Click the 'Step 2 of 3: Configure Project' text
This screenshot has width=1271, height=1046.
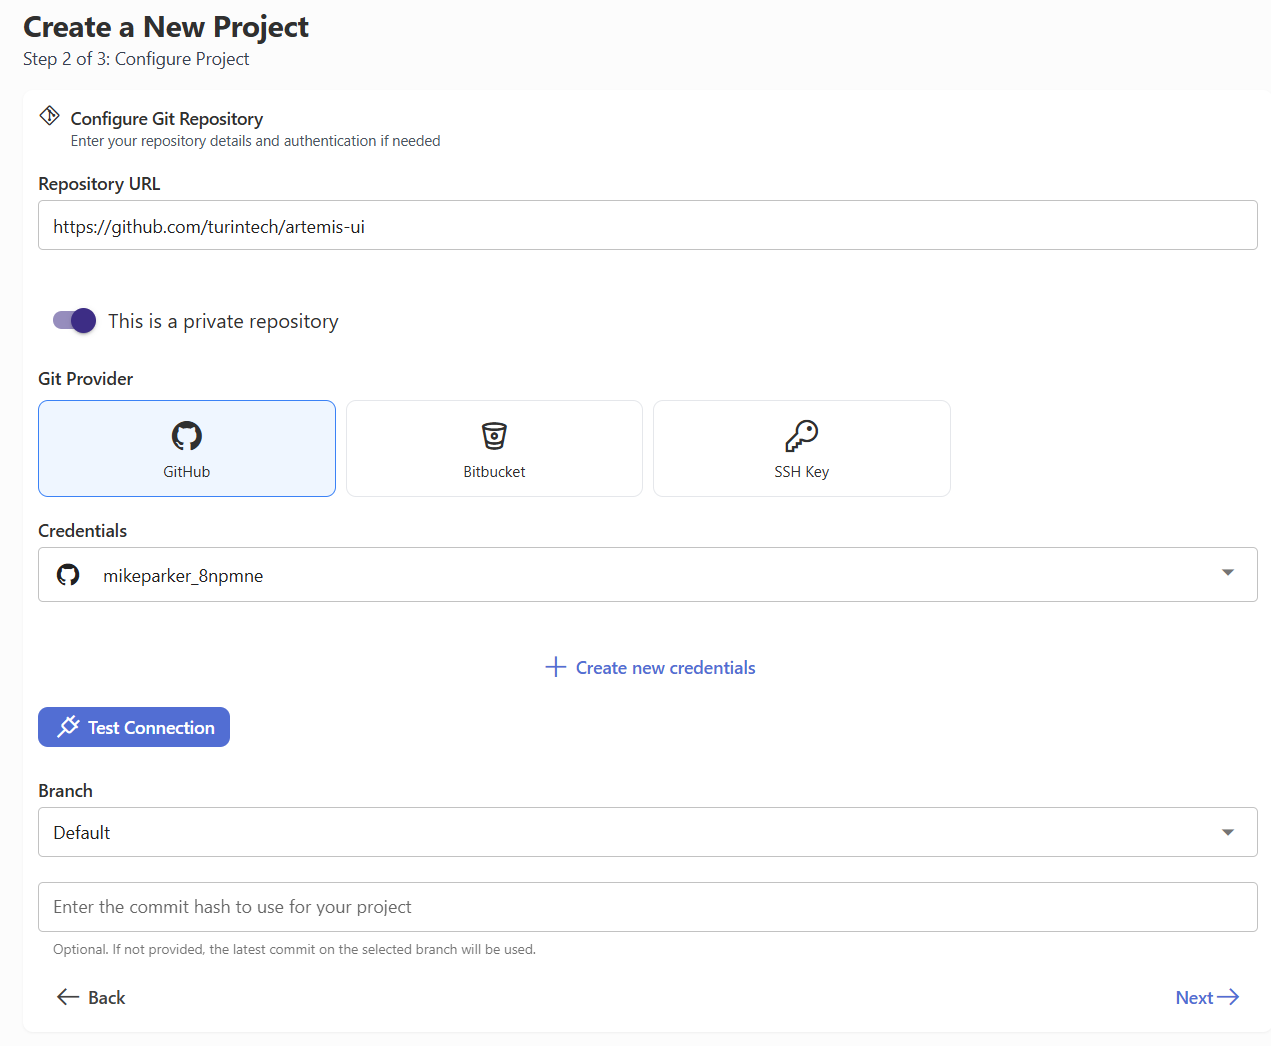[x=136, y=59]
